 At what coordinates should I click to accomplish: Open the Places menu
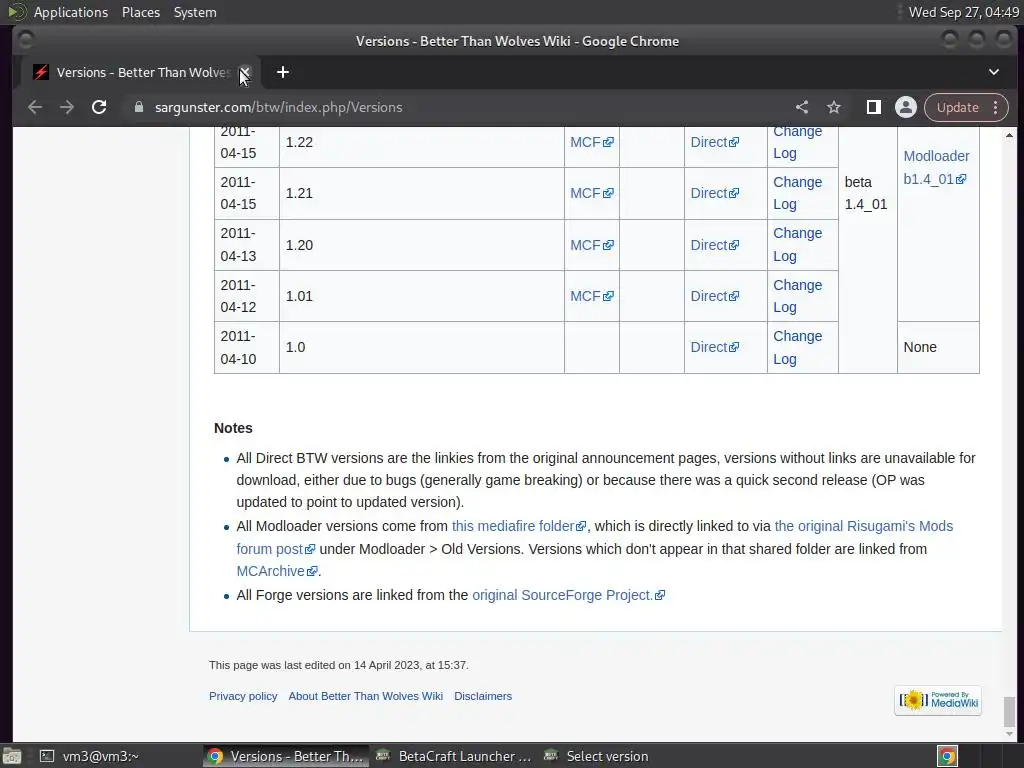point(140,12)
